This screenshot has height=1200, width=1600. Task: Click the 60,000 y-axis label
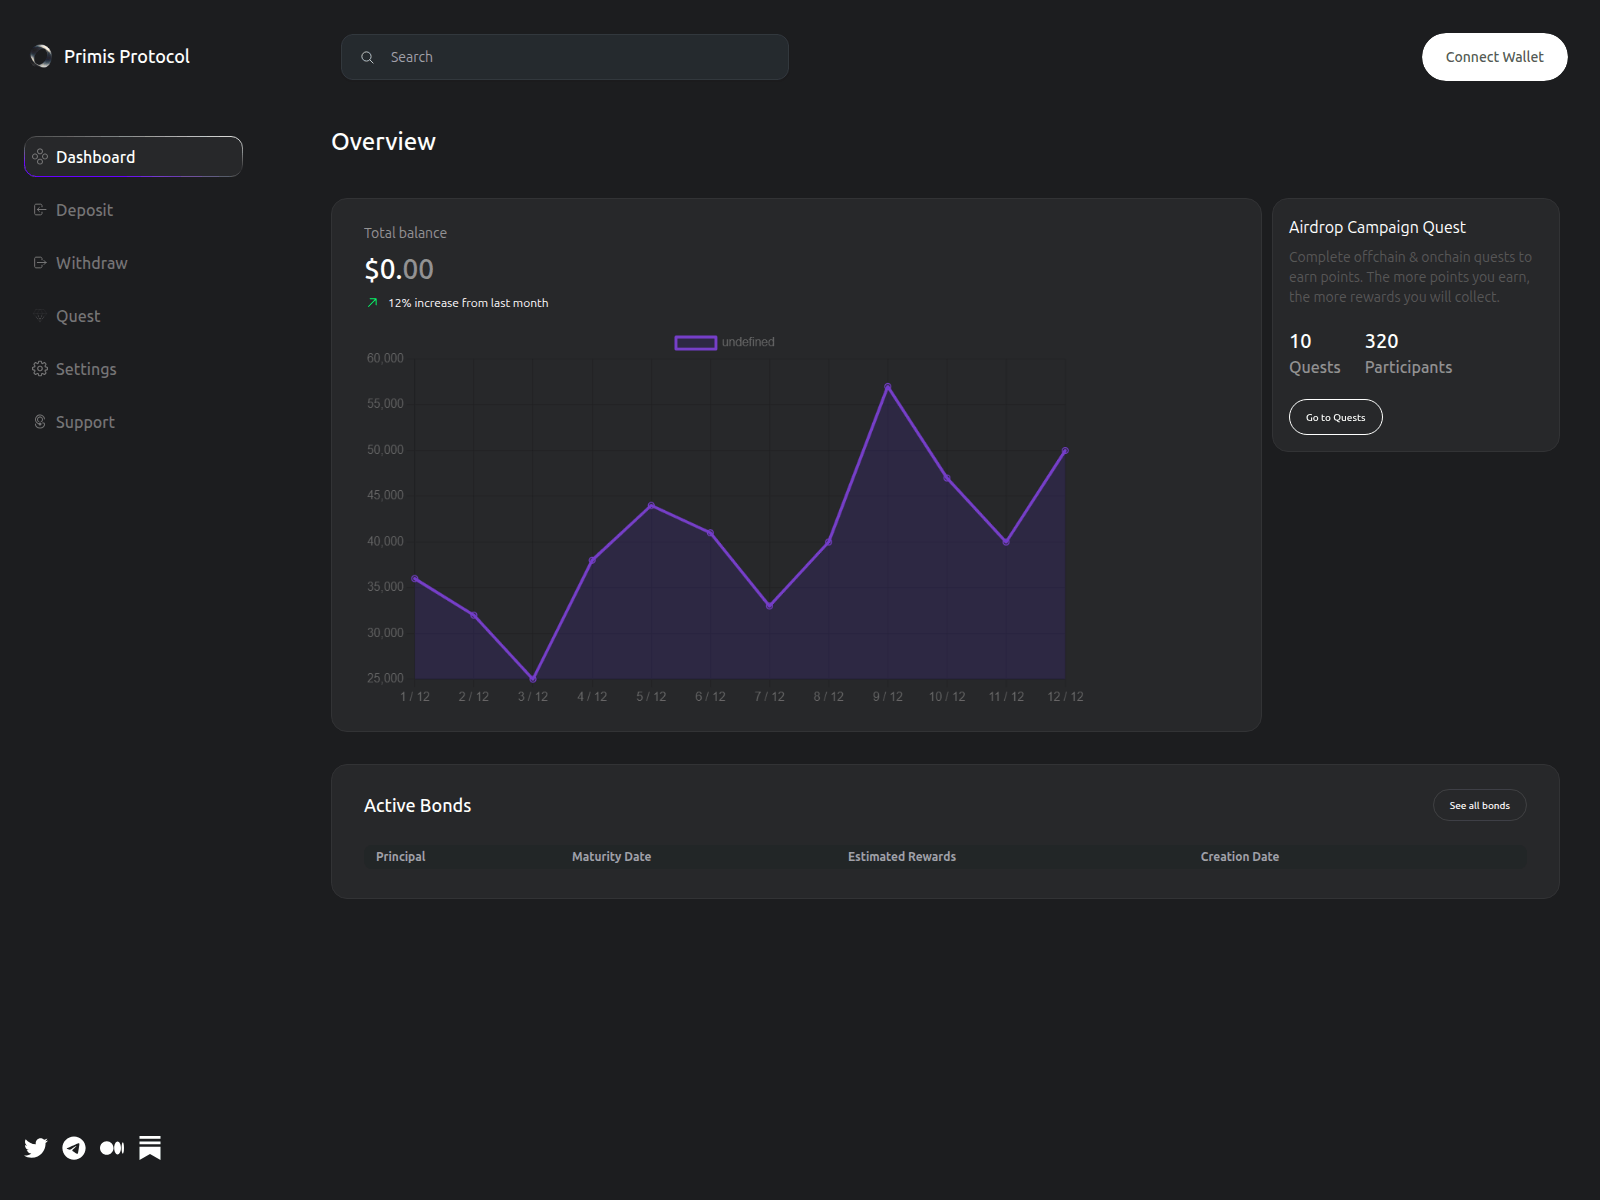click(385, 358)
